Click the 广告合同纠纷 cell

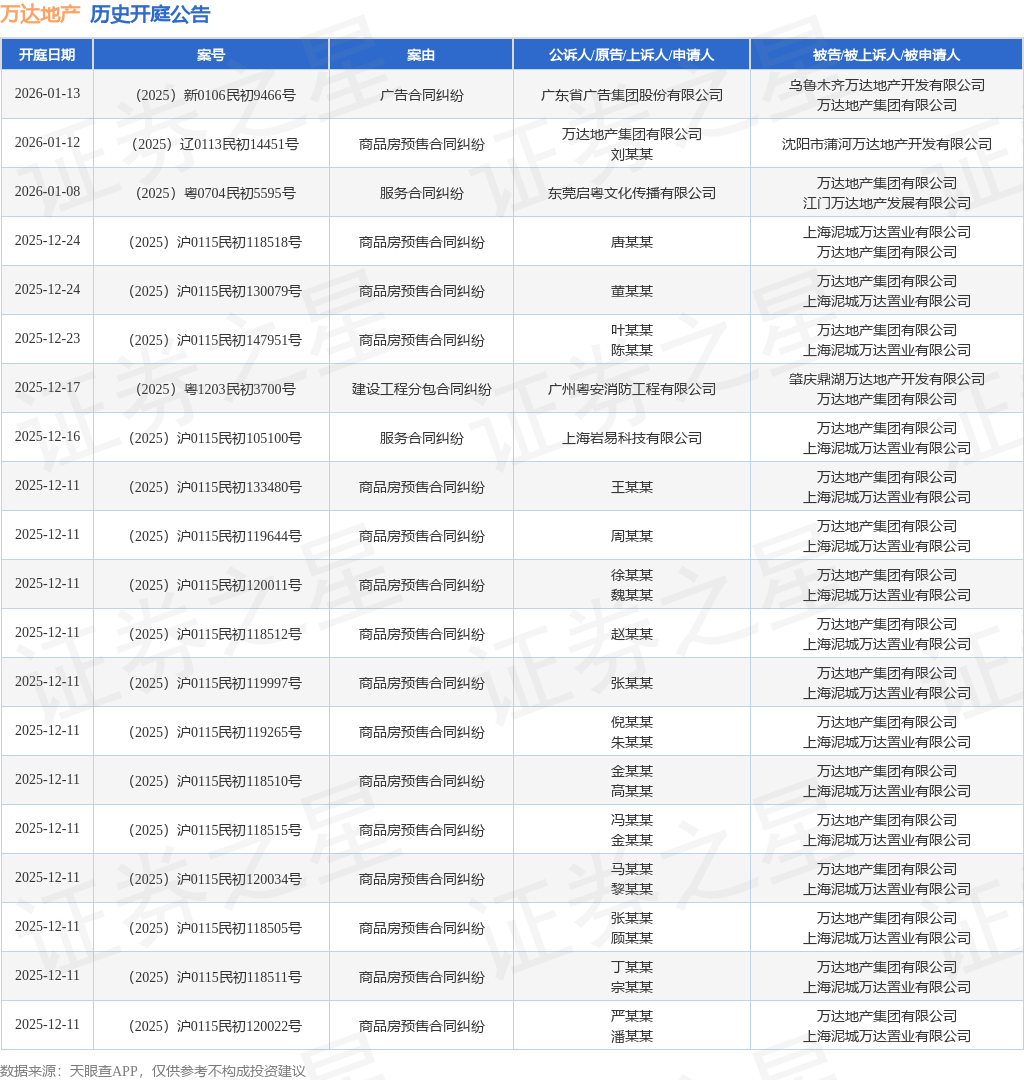(421, 95)
